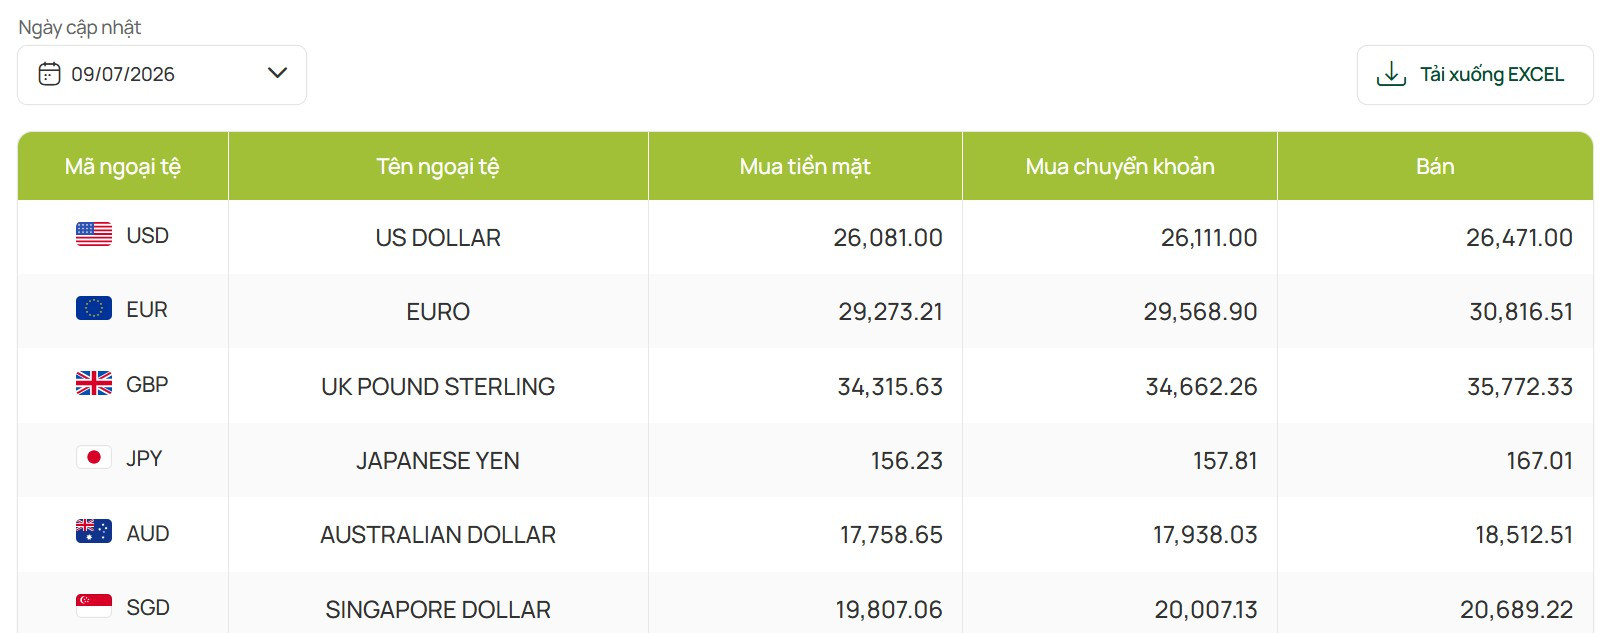Screen dimensions: 1609x633
Task: Expand the date dropdown chevron
Action: (x=278, y=73)
